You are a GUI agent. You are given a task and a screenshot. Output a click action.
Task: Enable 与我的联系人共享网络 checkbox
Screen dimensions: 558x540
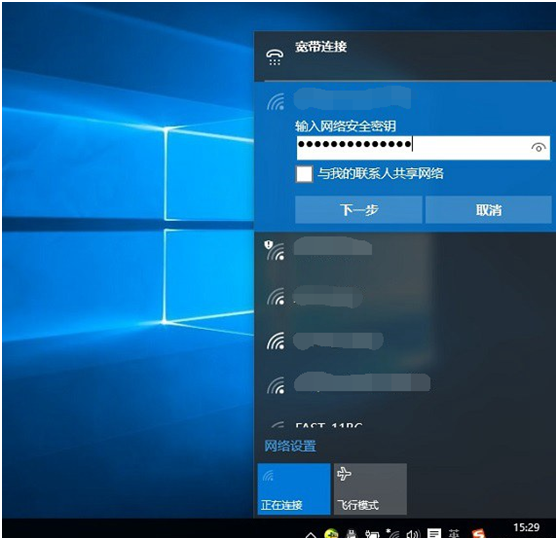coord(304,174)
